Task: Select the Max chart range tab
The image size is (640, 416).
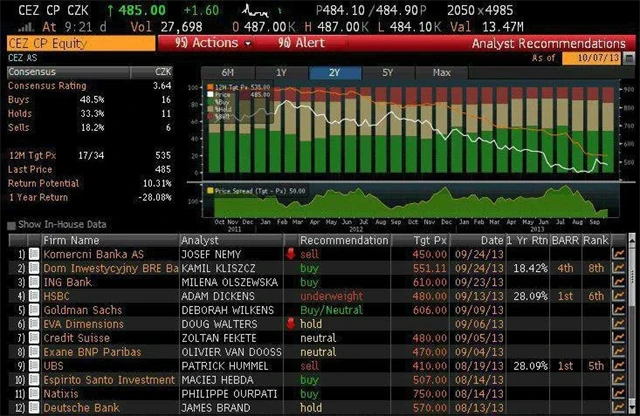Action: (441, 73)
